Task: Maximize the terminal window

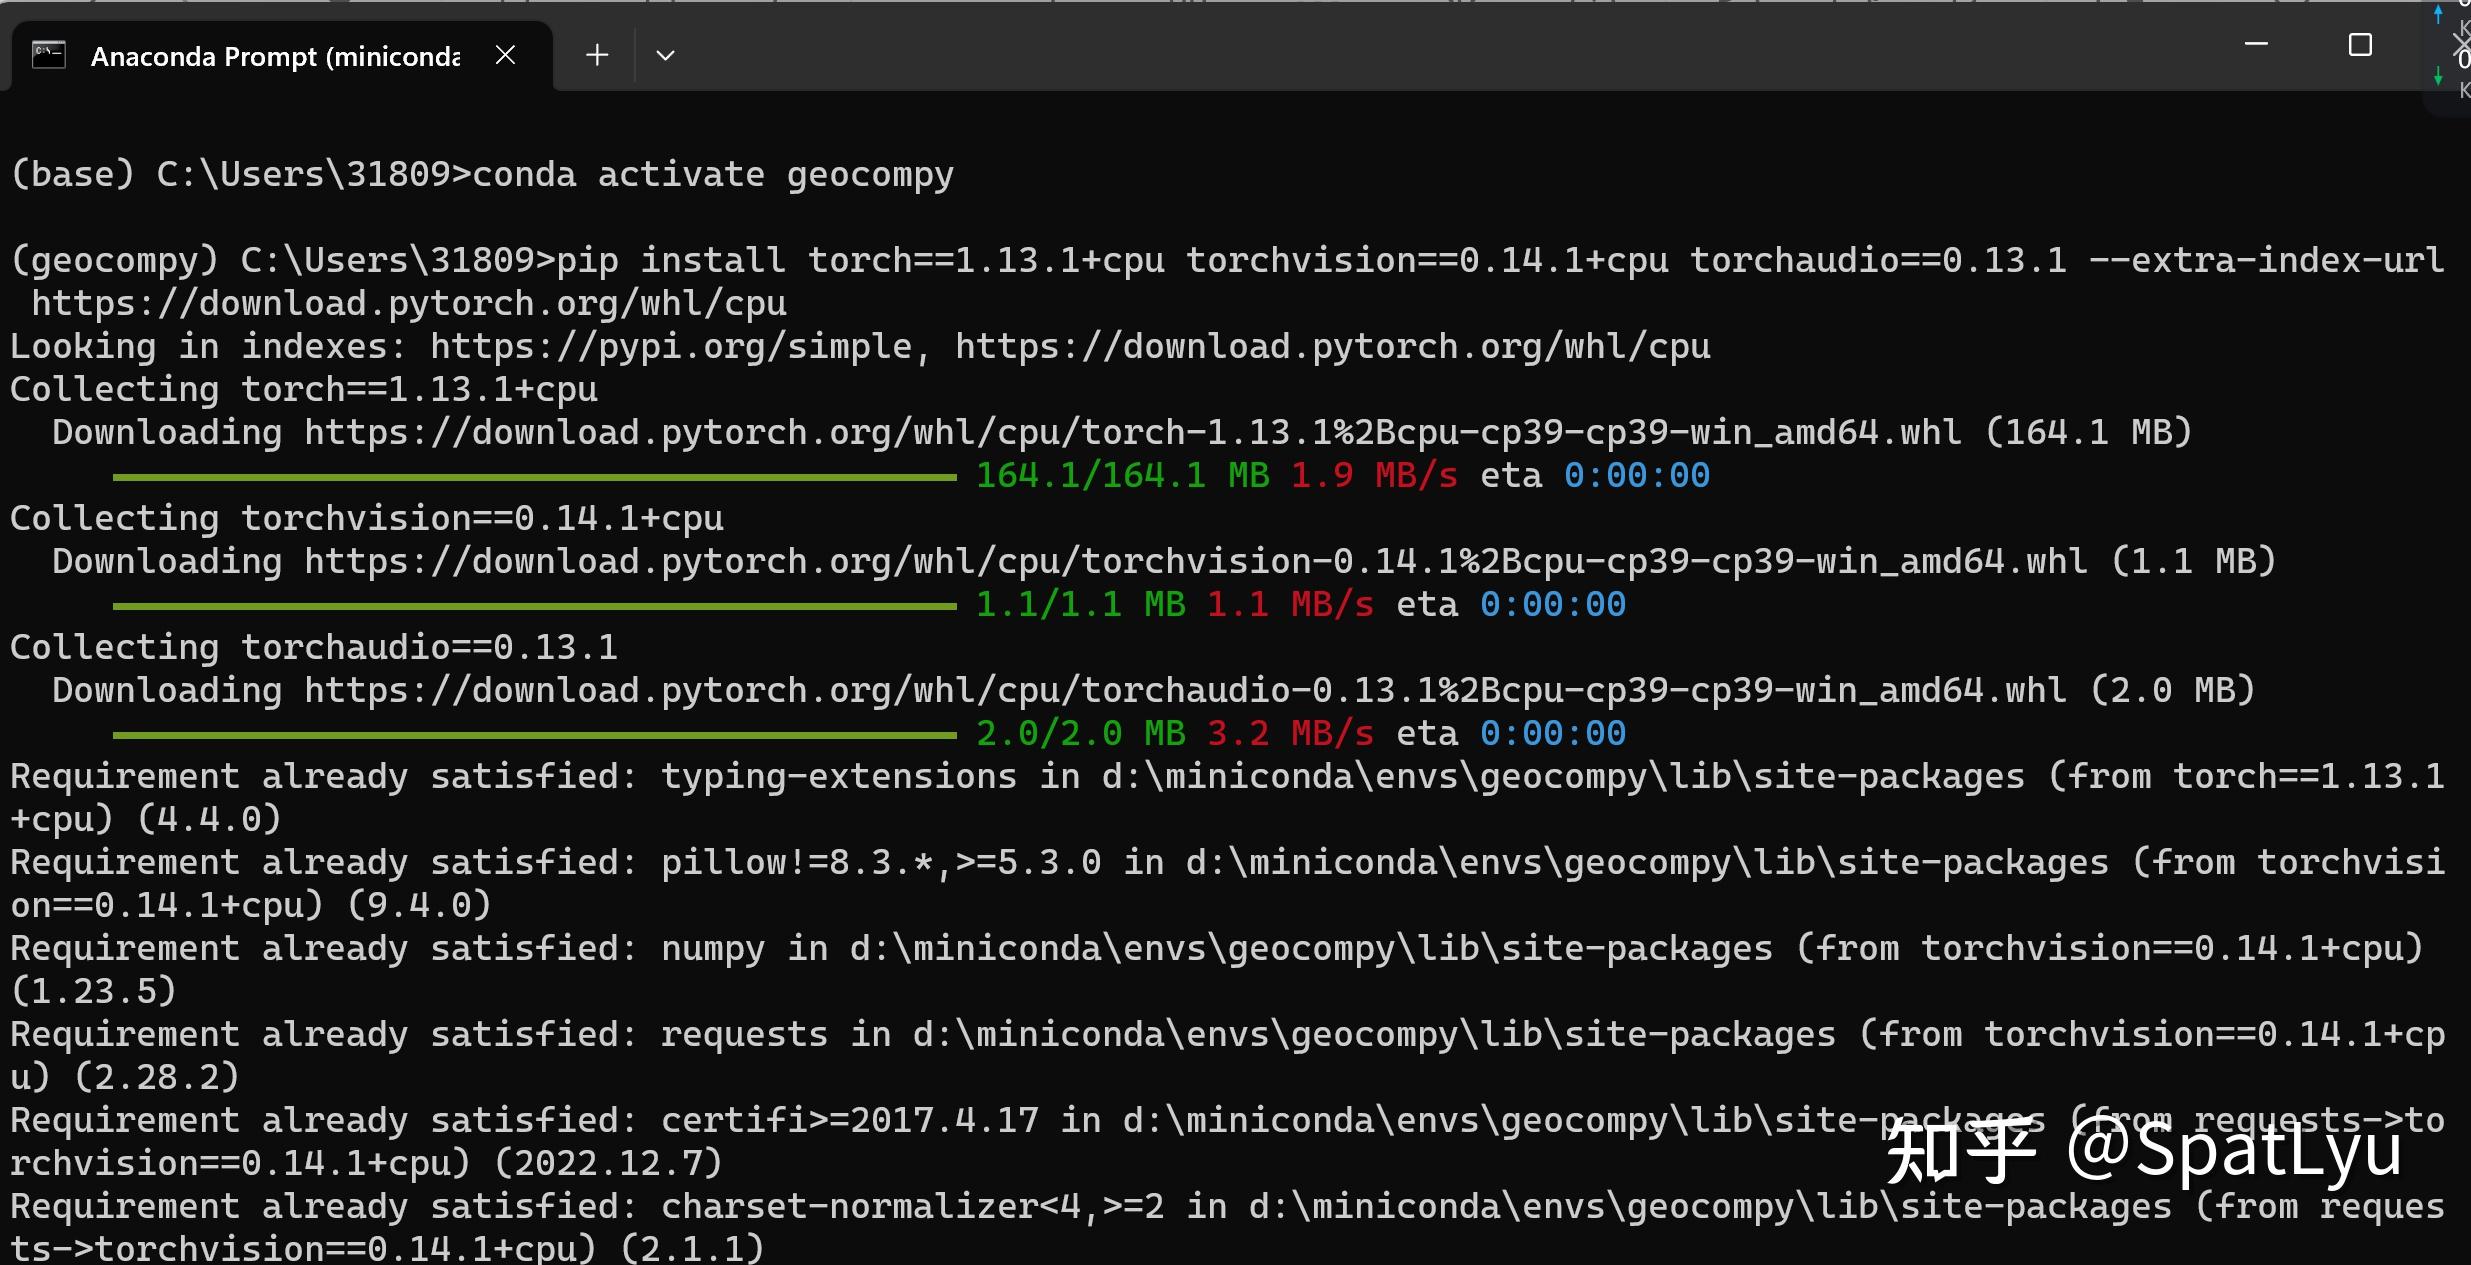Action: pyautogui.click(x=2359, y=44)
